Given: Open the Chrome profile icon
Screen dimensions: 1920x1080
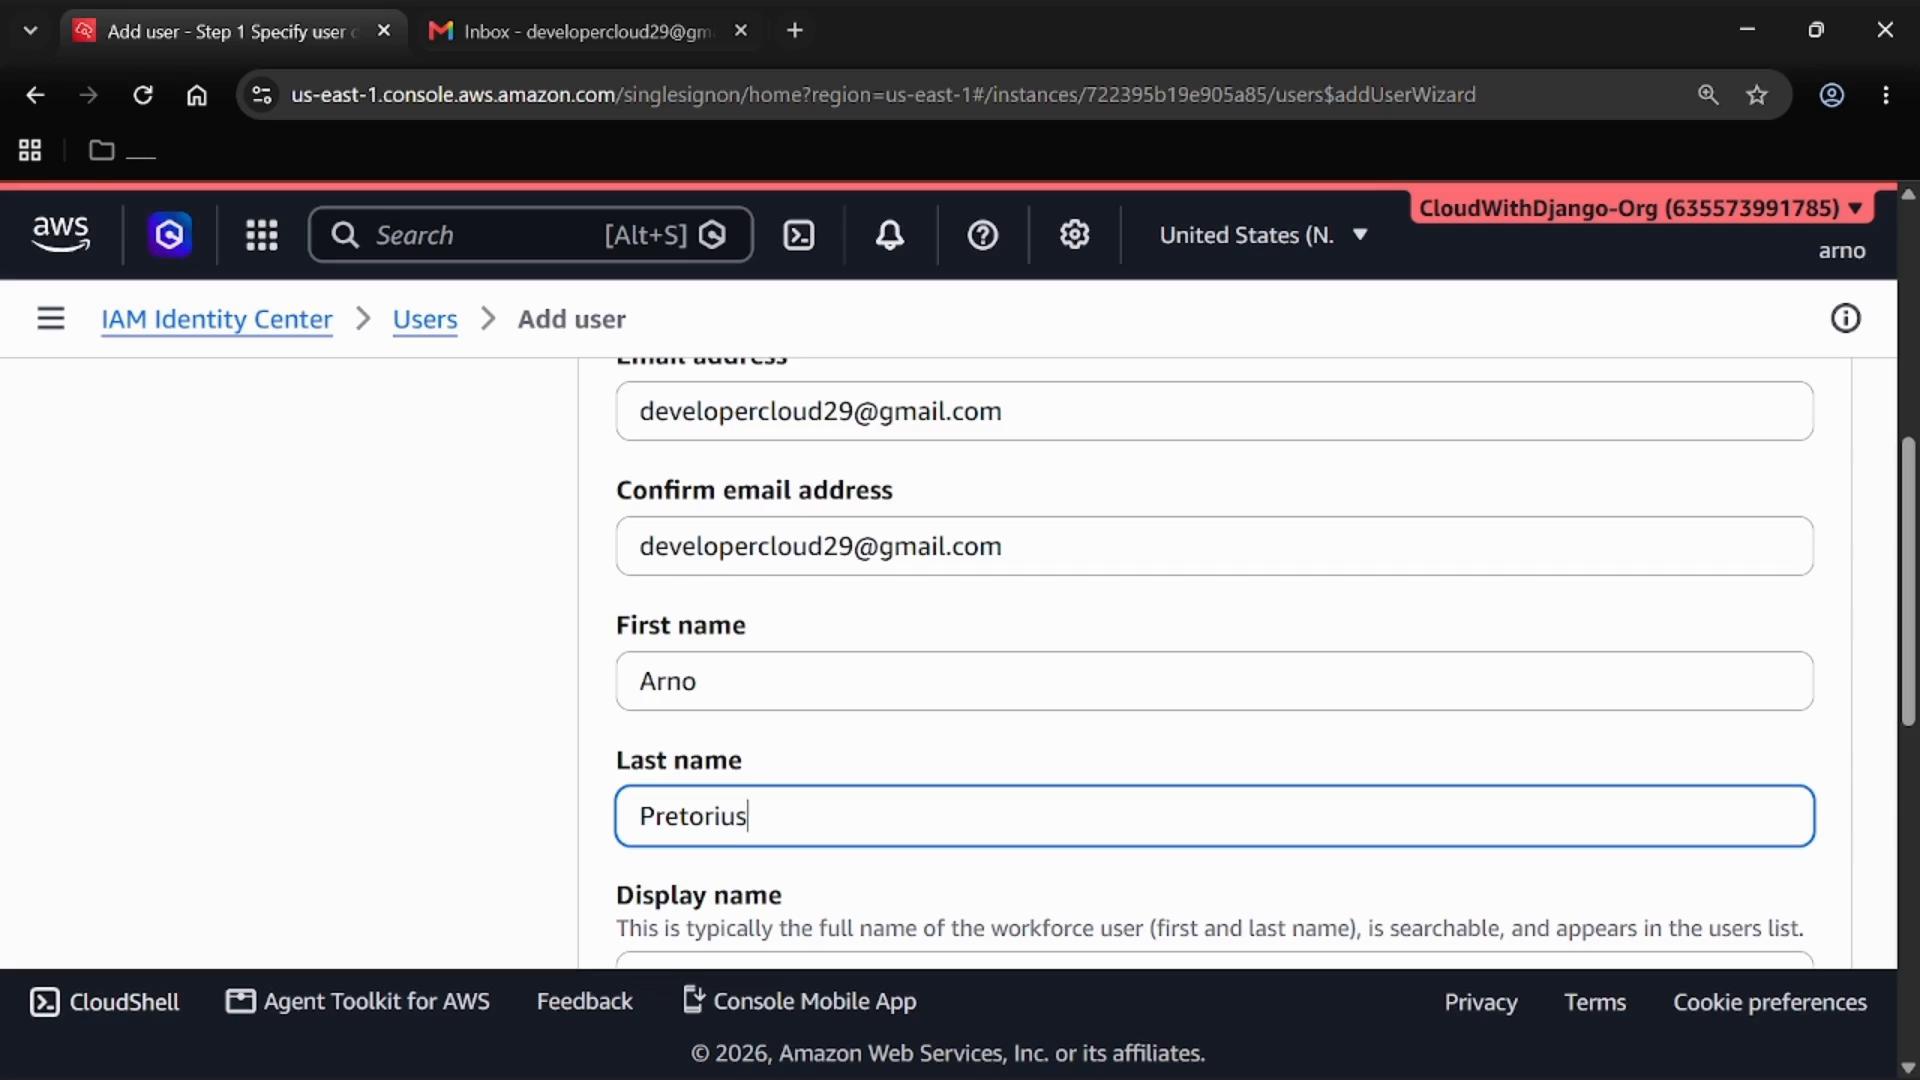Looking at the screenshot, I should (x=1832, y=95).
